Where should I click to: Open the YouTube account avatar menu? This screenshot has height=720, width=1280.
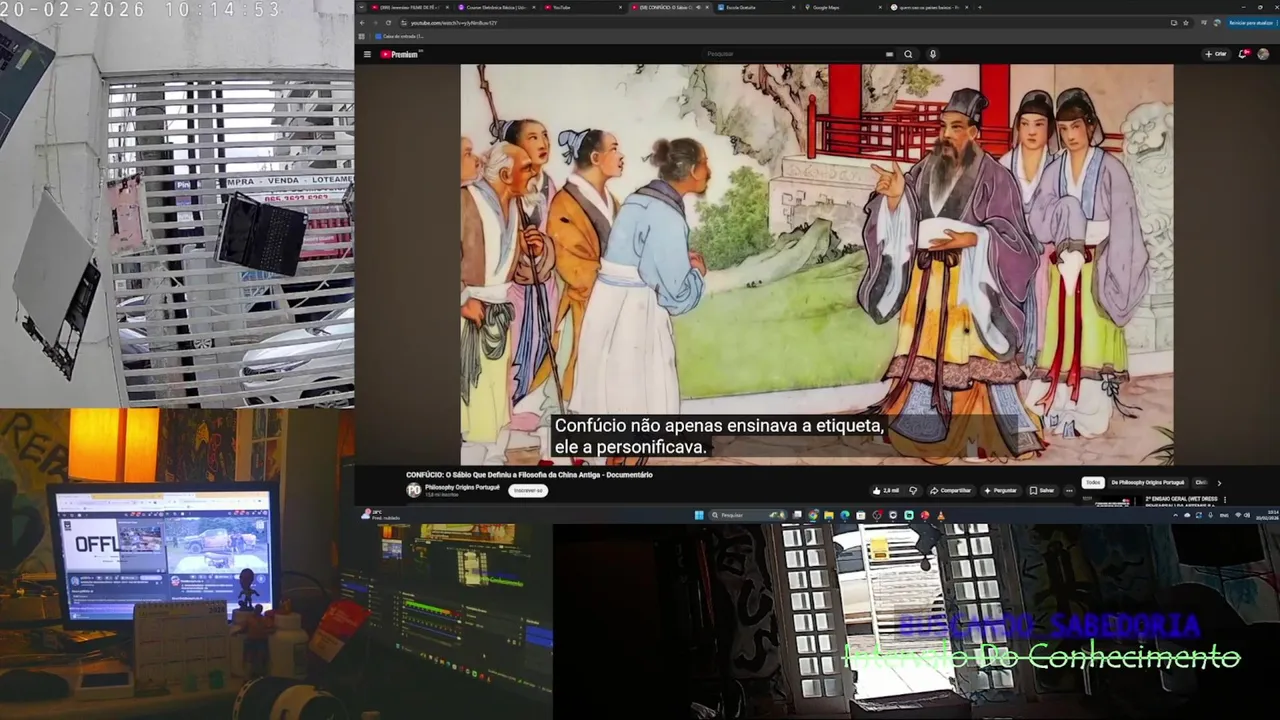pos(1263,54)
